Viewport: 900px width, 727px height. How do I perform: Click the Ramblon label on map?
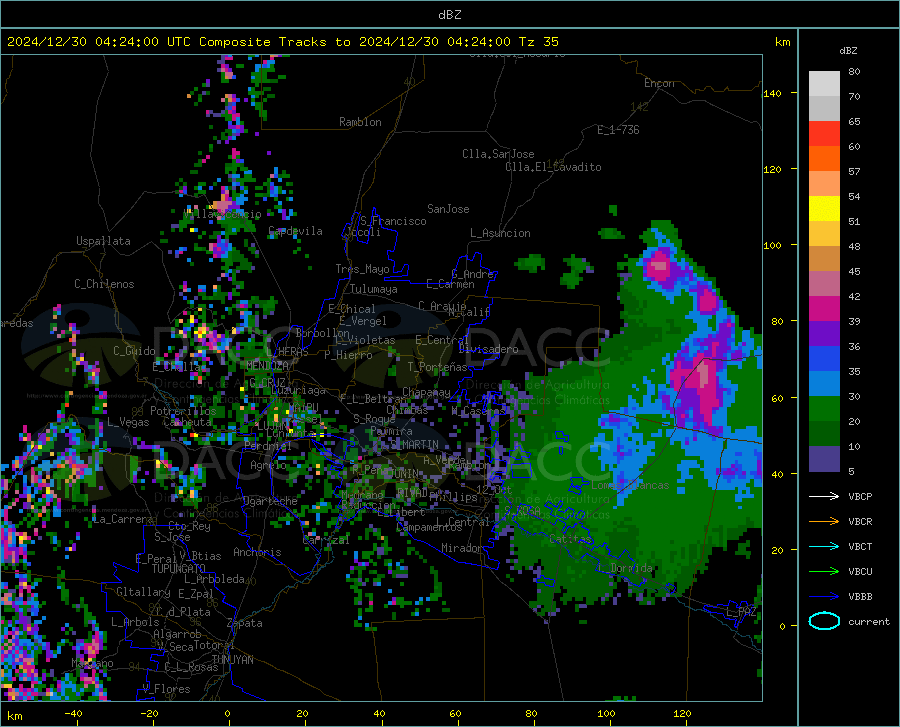(360, 122)
